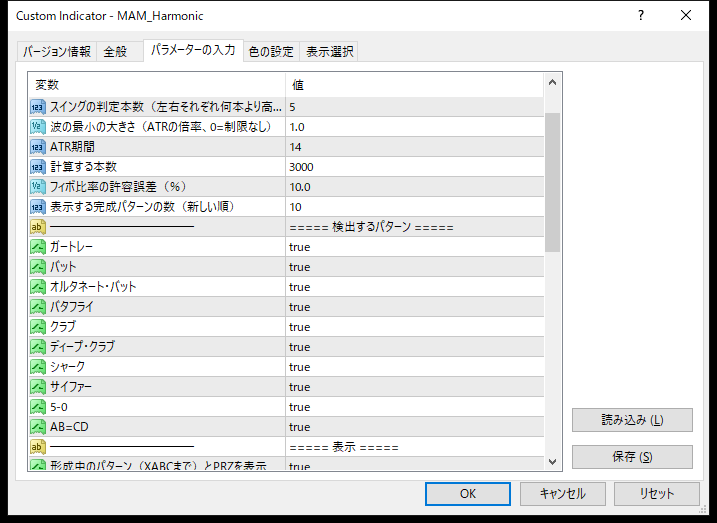
Task: Click the integer icon beside スイングの判定本数
Action: click(38, 107)
